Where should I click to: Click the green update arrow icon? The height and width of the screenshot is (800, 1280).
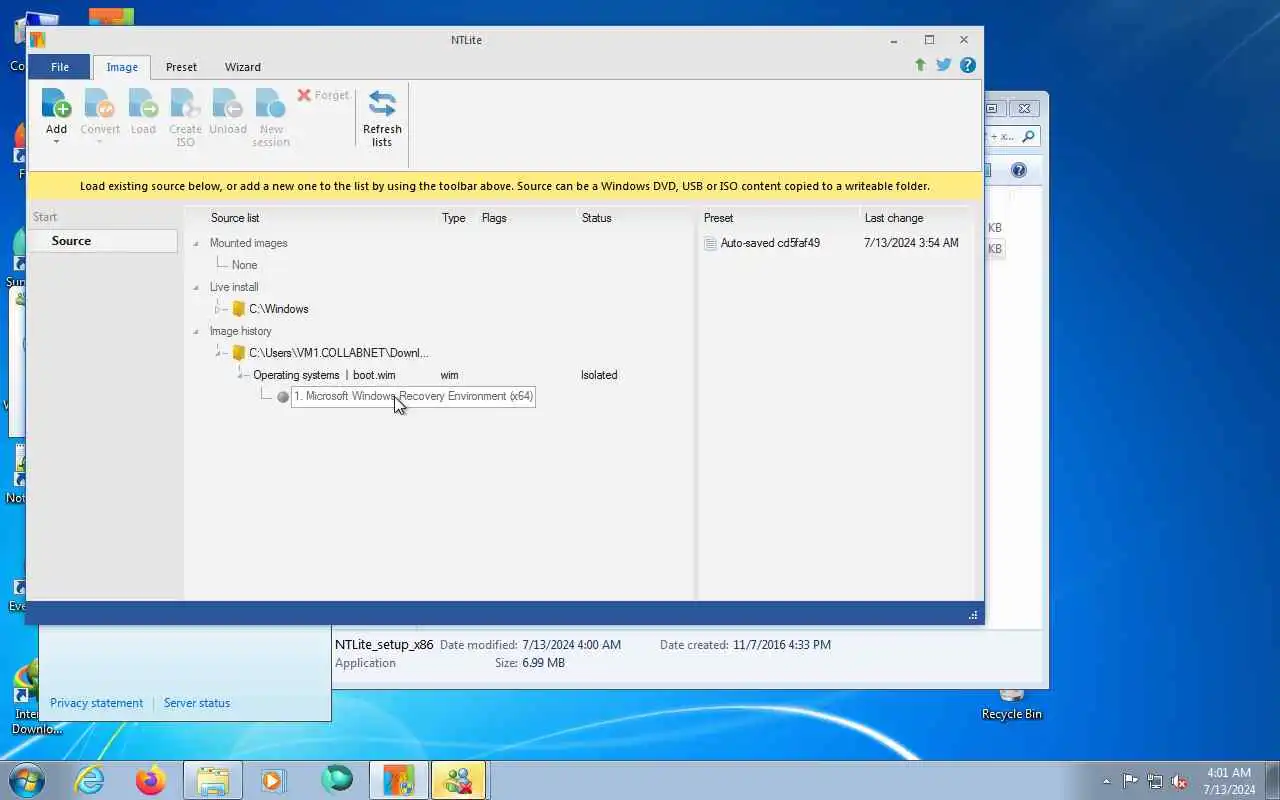coord(920,65)
